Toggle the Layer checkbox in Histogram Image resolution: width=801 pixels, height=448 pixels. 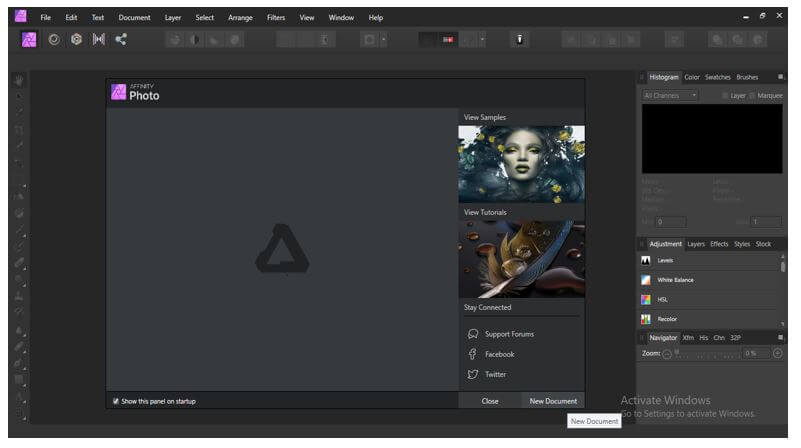point(725,96)
